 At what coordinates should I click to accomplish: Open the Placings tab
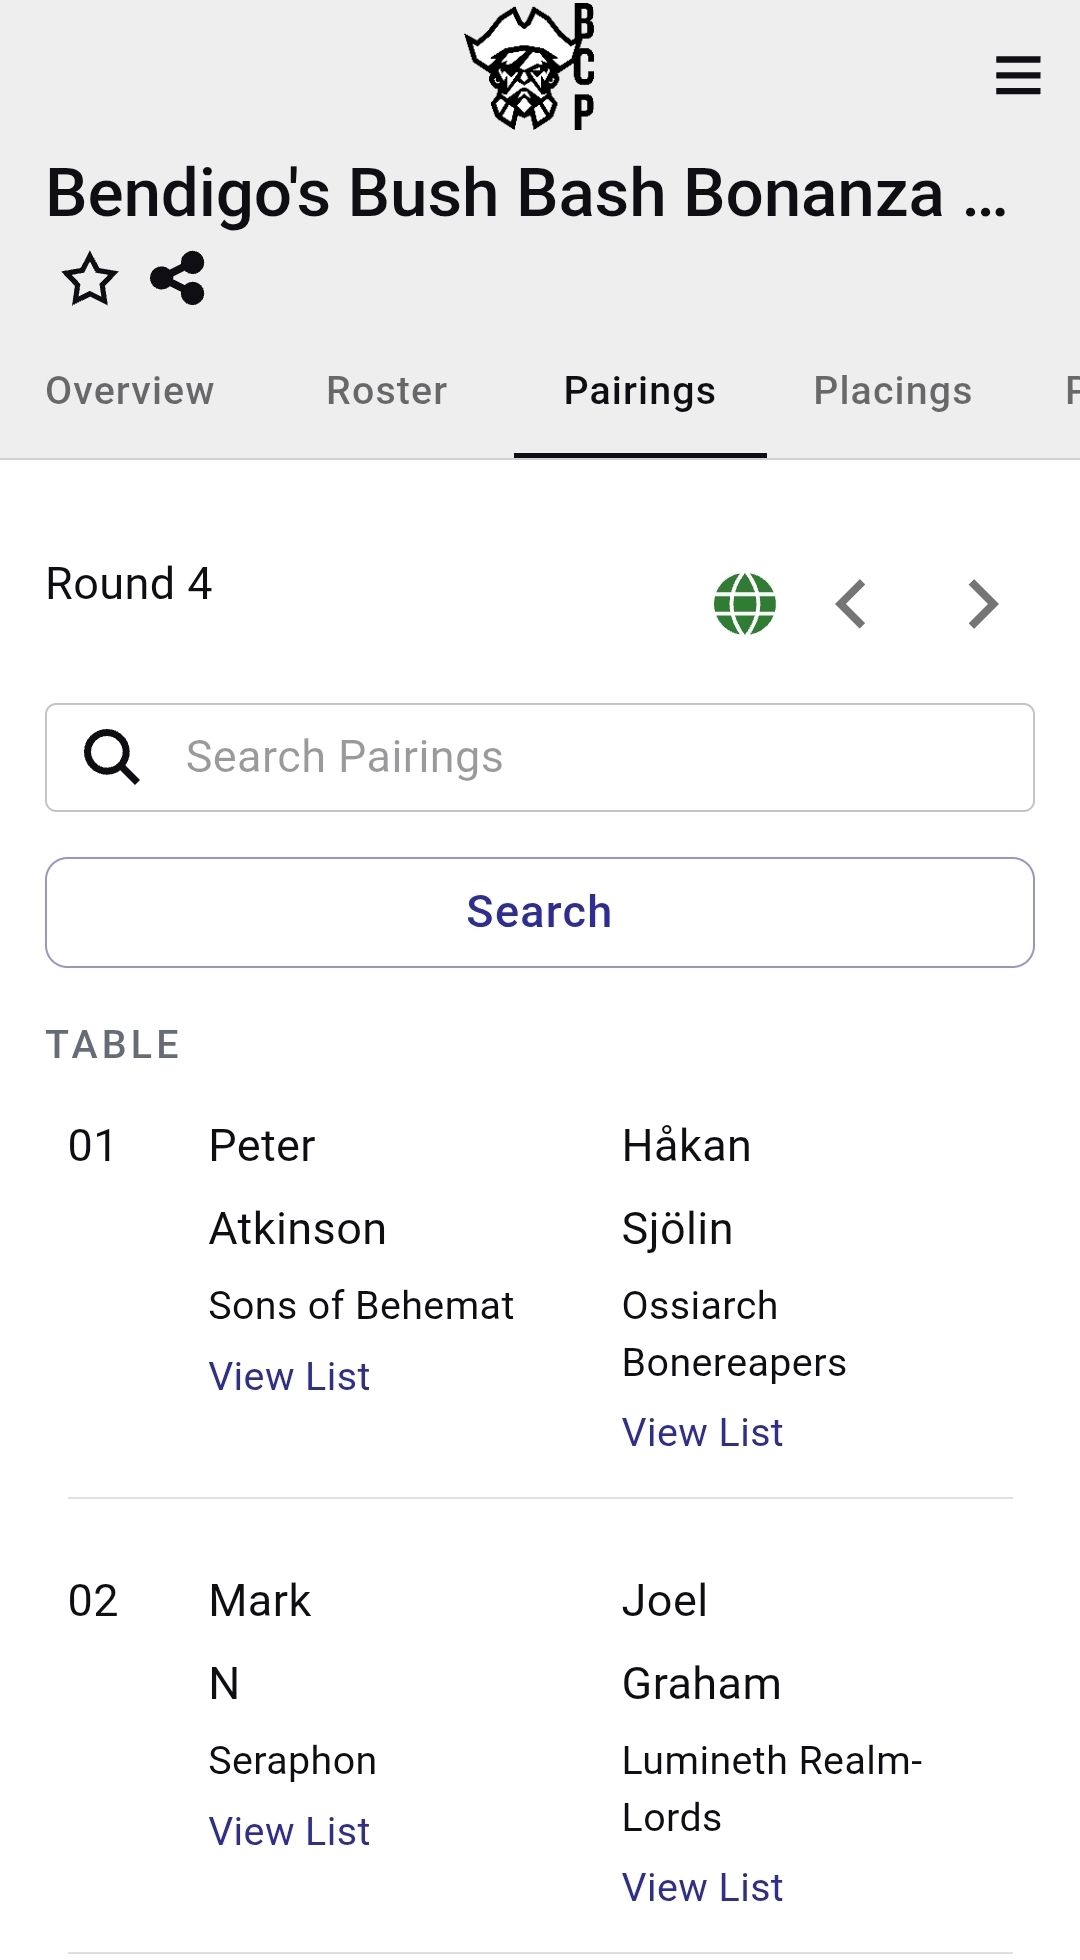pyautogui.click(x=892, y=391)
